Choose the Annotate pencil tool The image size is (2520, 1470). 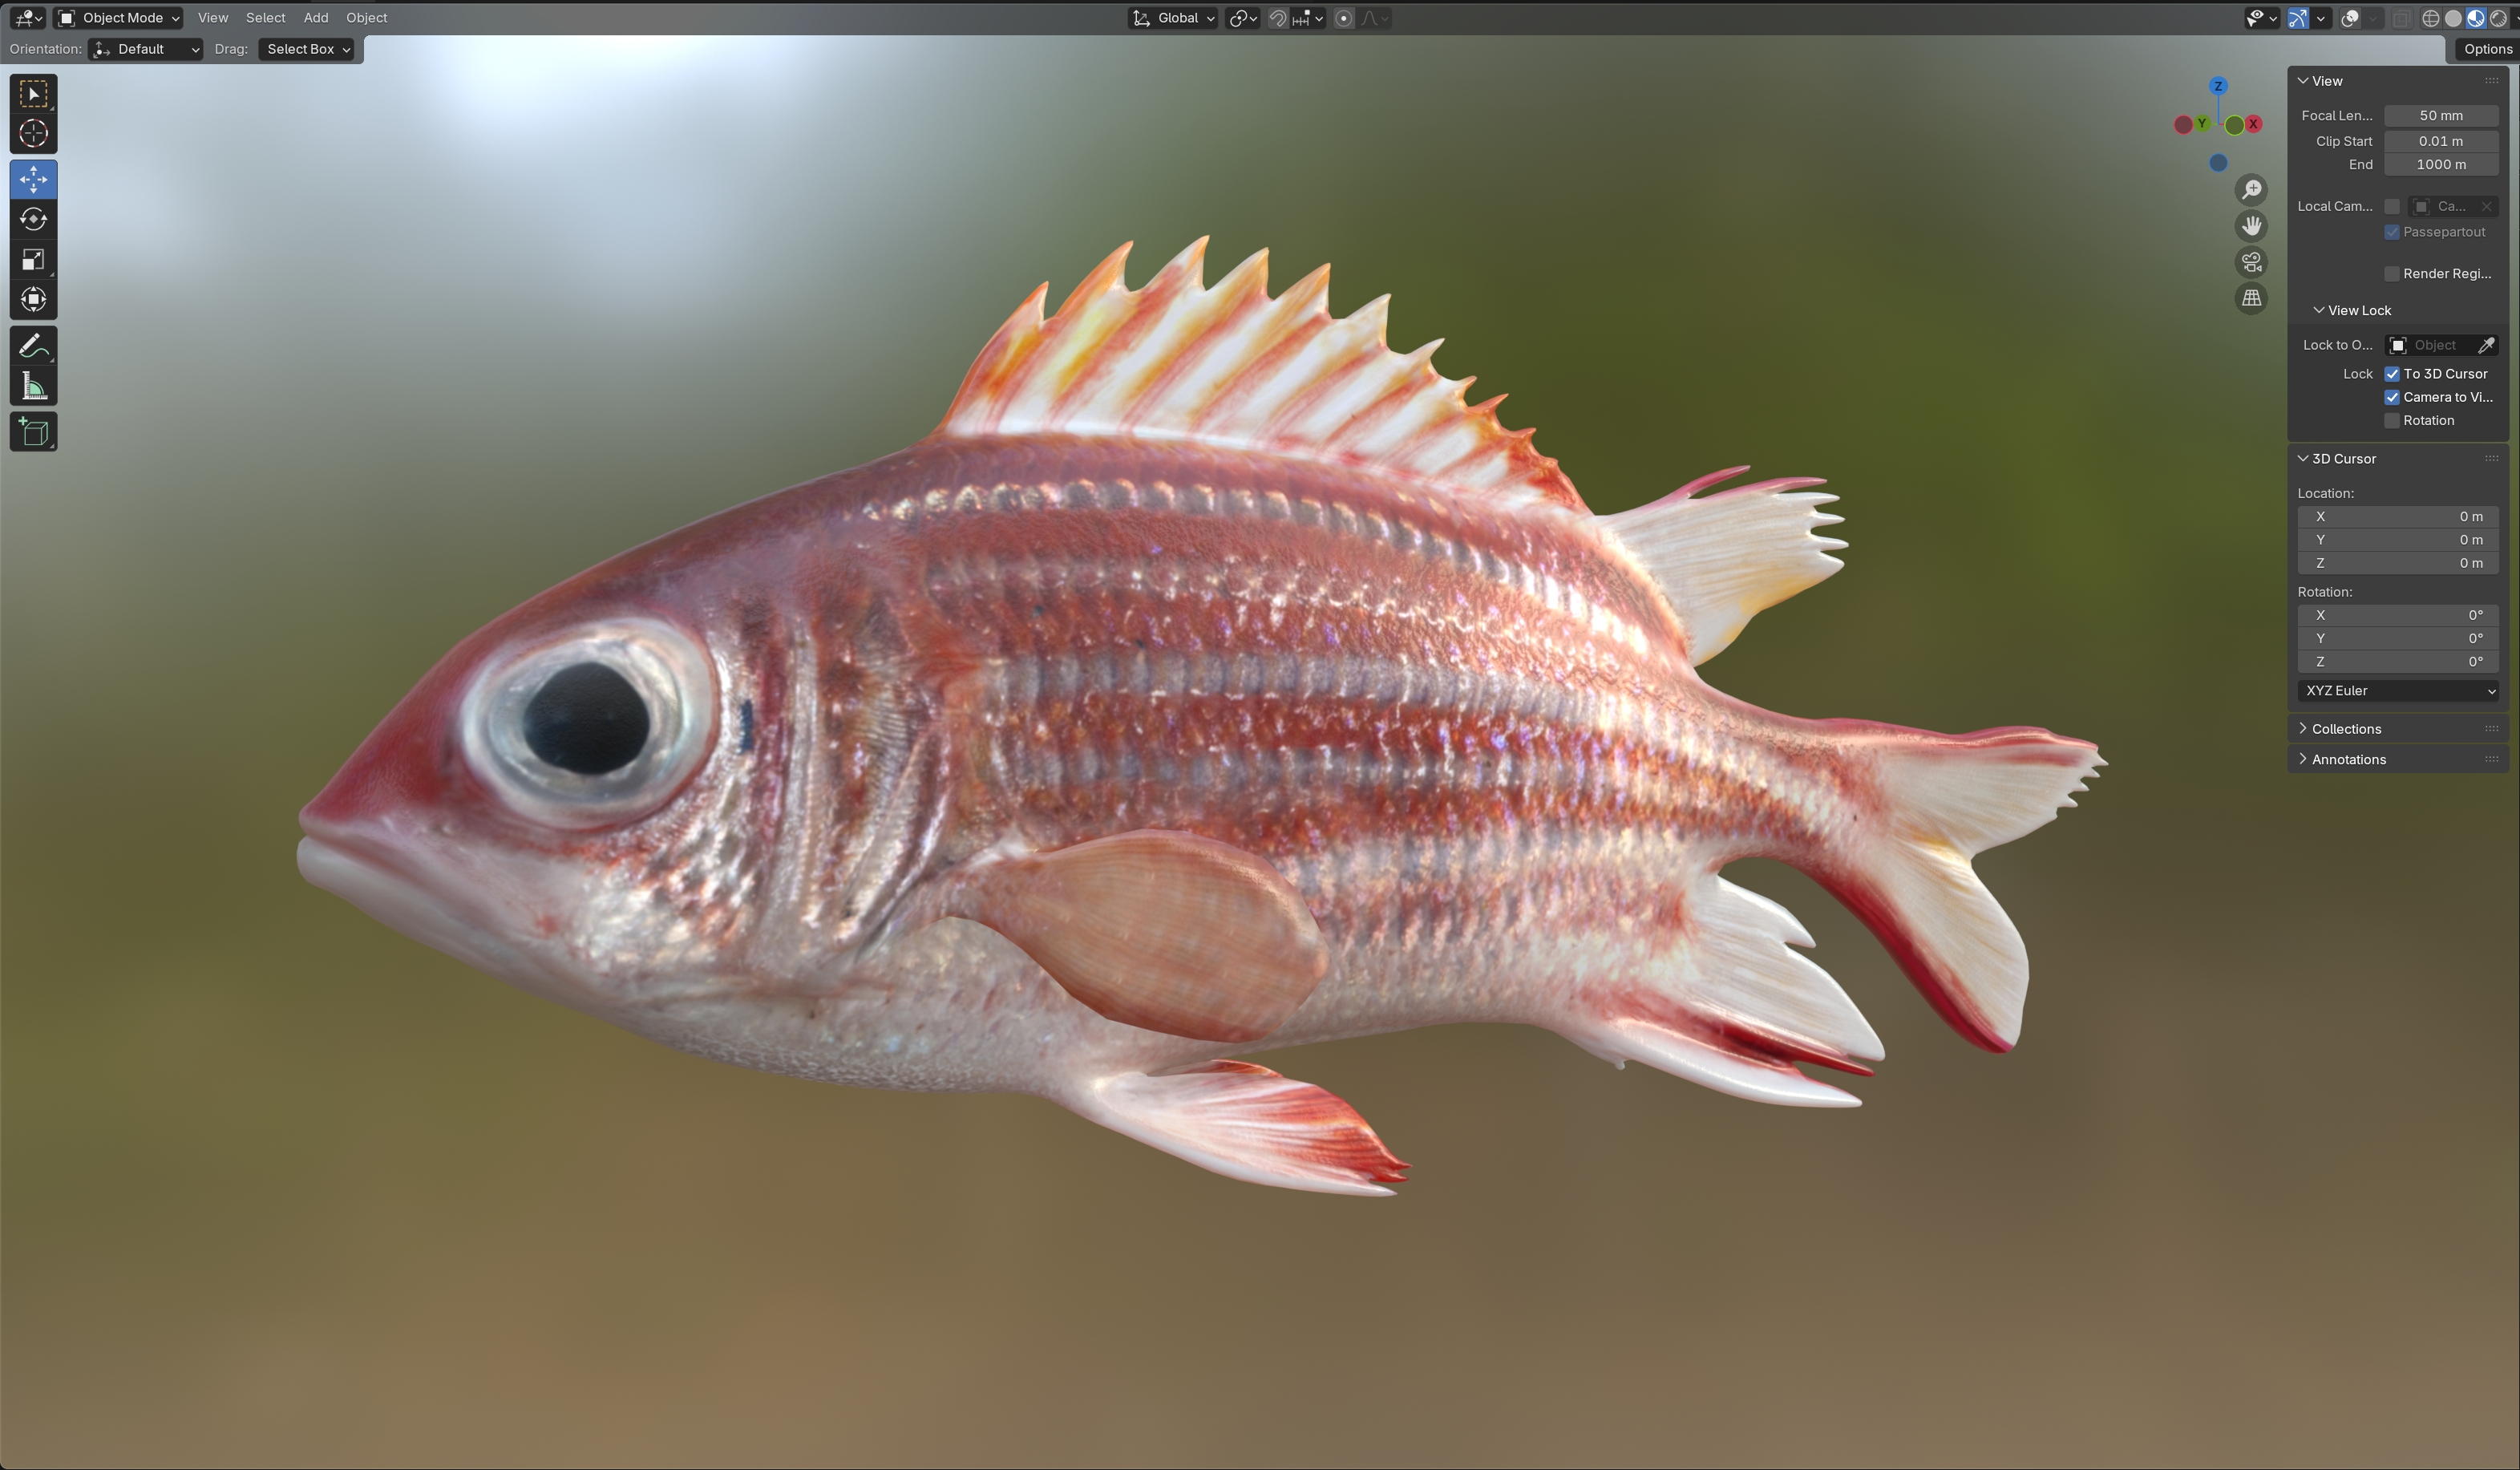click(33, 346)
